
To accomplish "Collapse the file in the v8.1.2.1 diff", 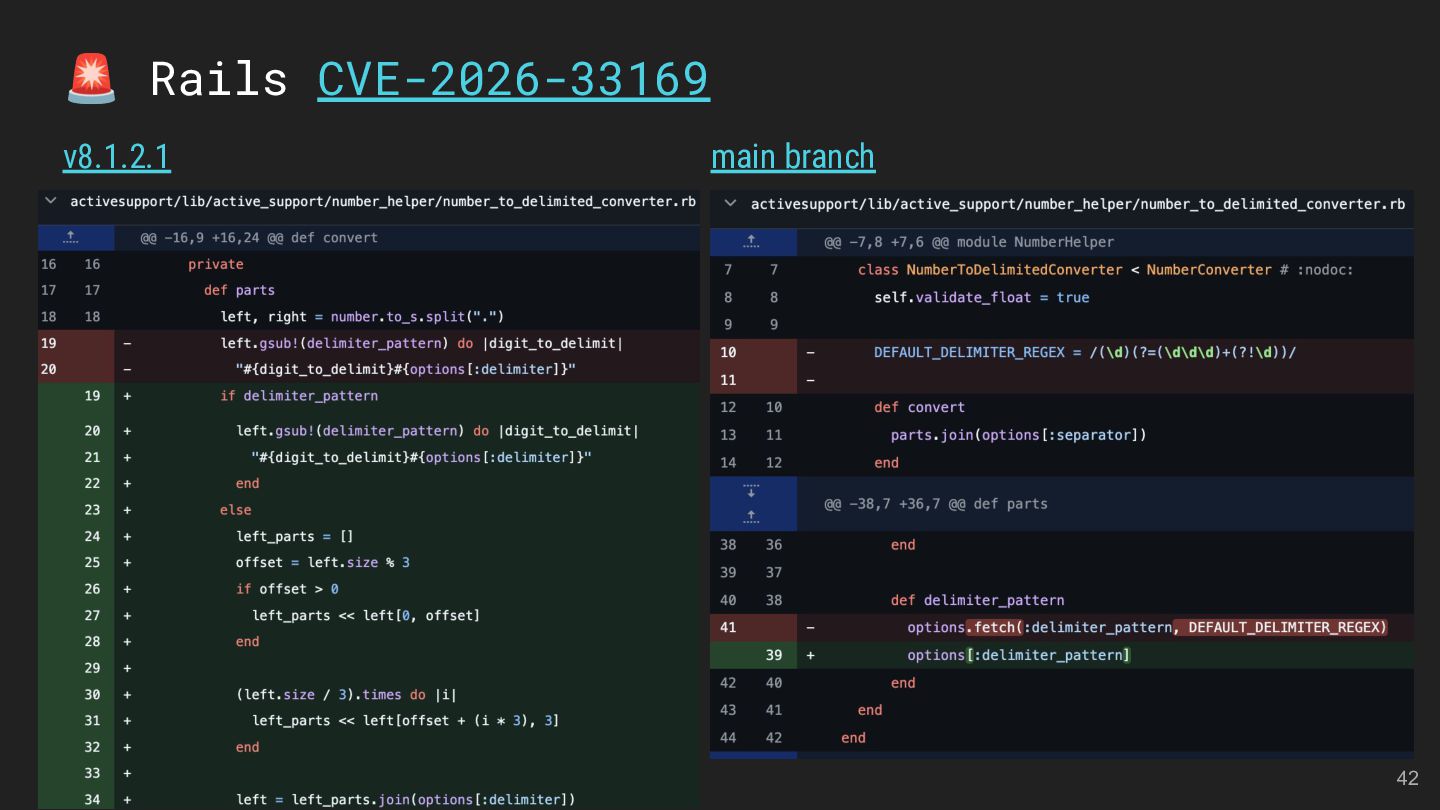I will click(x=51, y=201).
